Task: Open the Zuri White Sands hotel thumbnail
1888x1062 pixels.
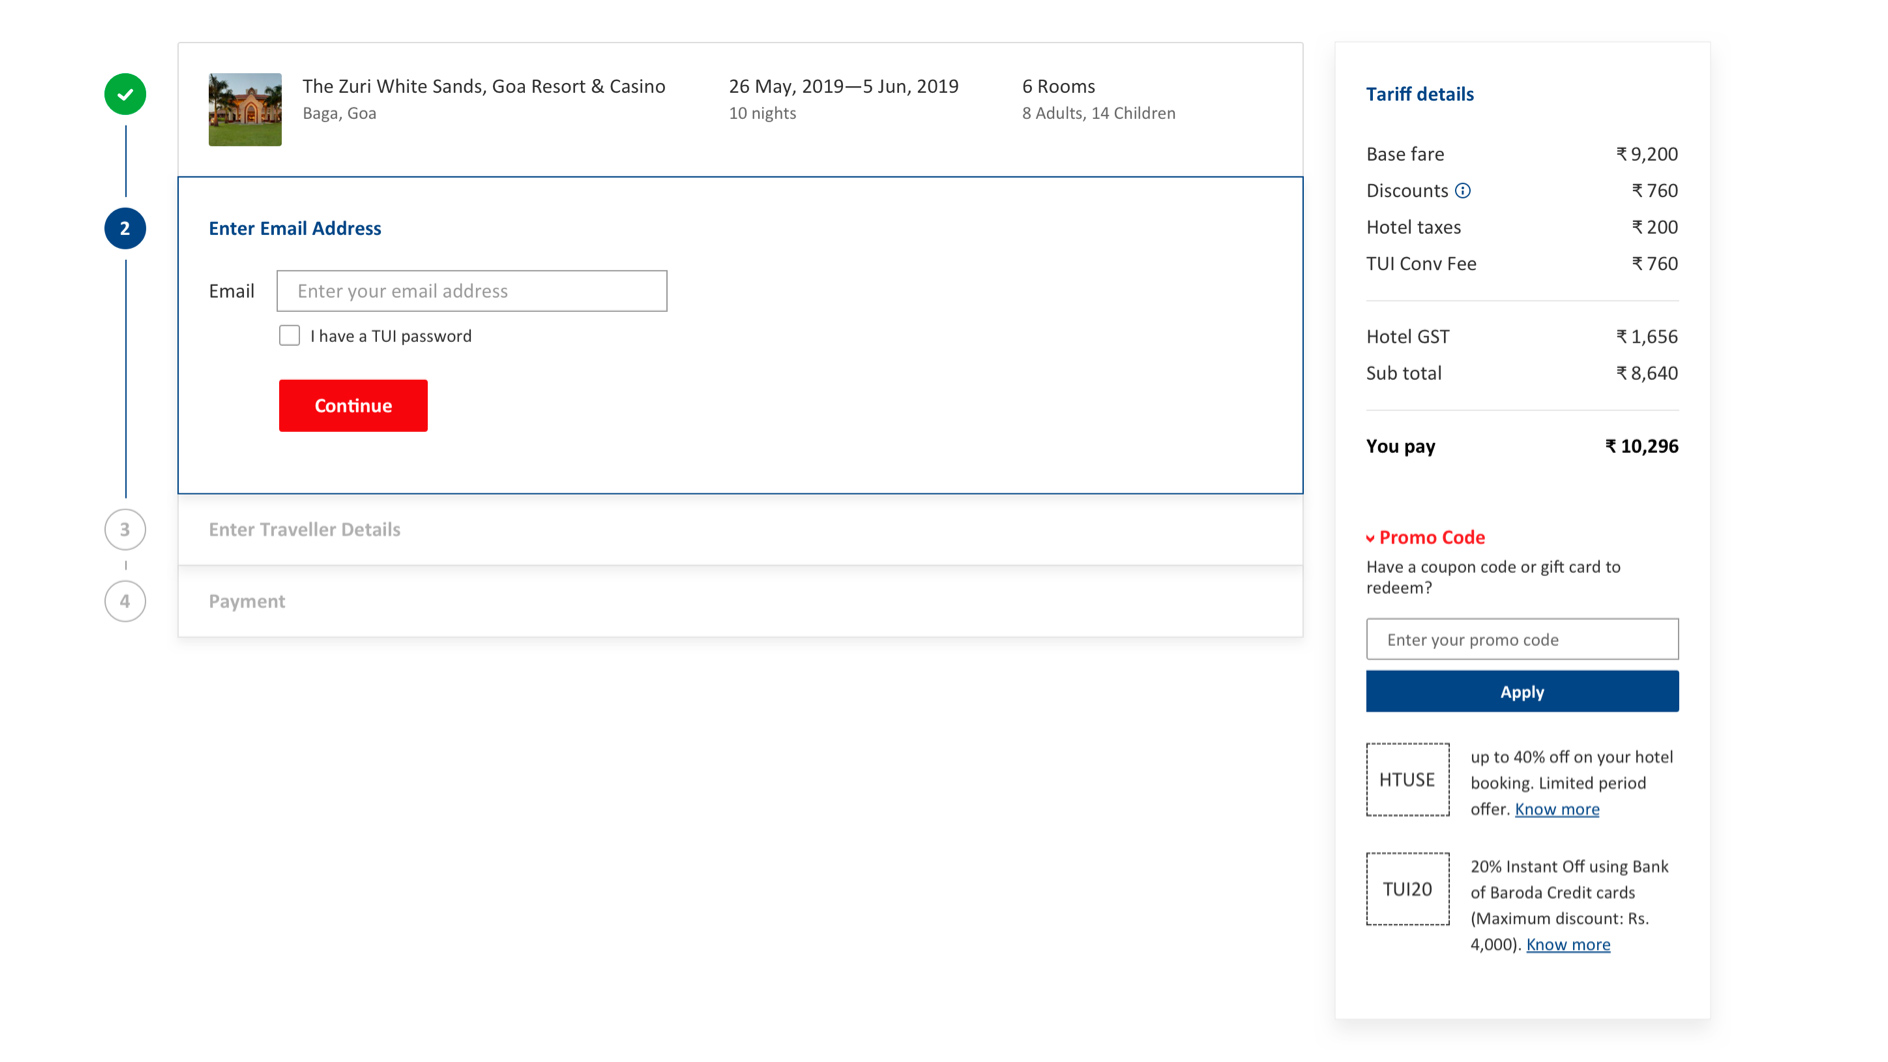Action: point(245,109)
